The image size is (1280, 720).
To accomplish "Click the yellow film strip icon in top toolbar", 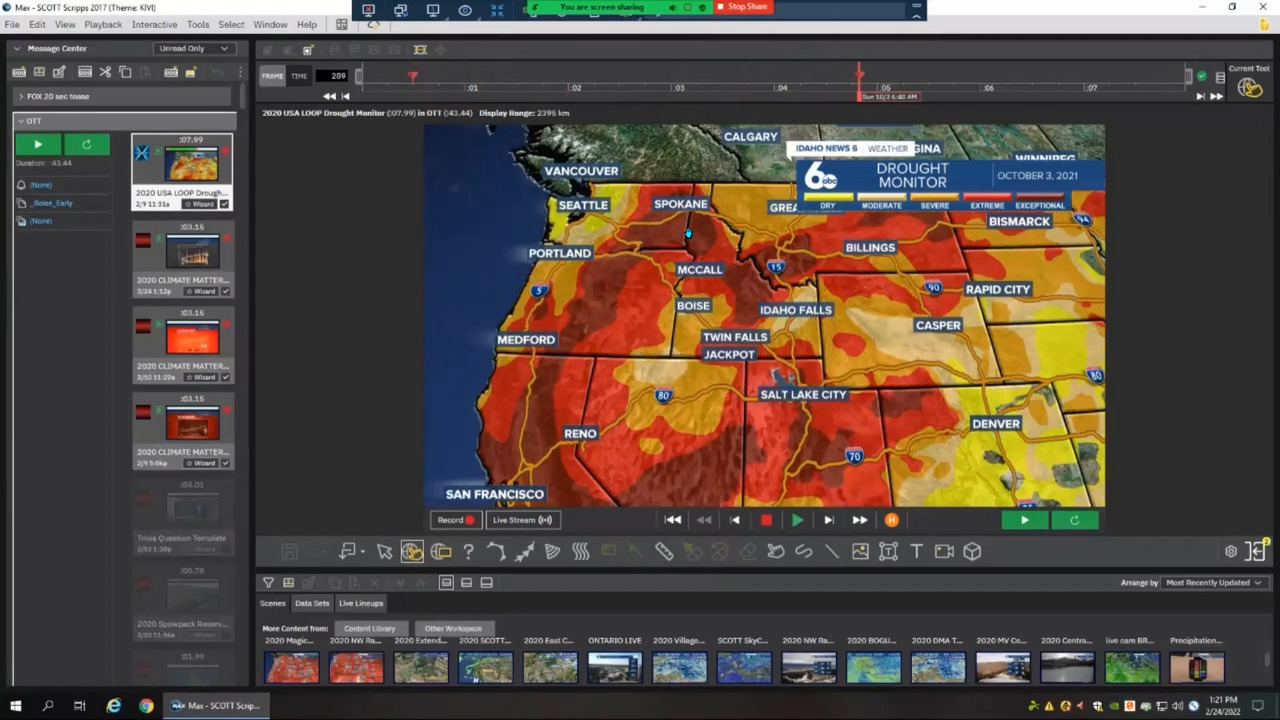I will [420, 50].
